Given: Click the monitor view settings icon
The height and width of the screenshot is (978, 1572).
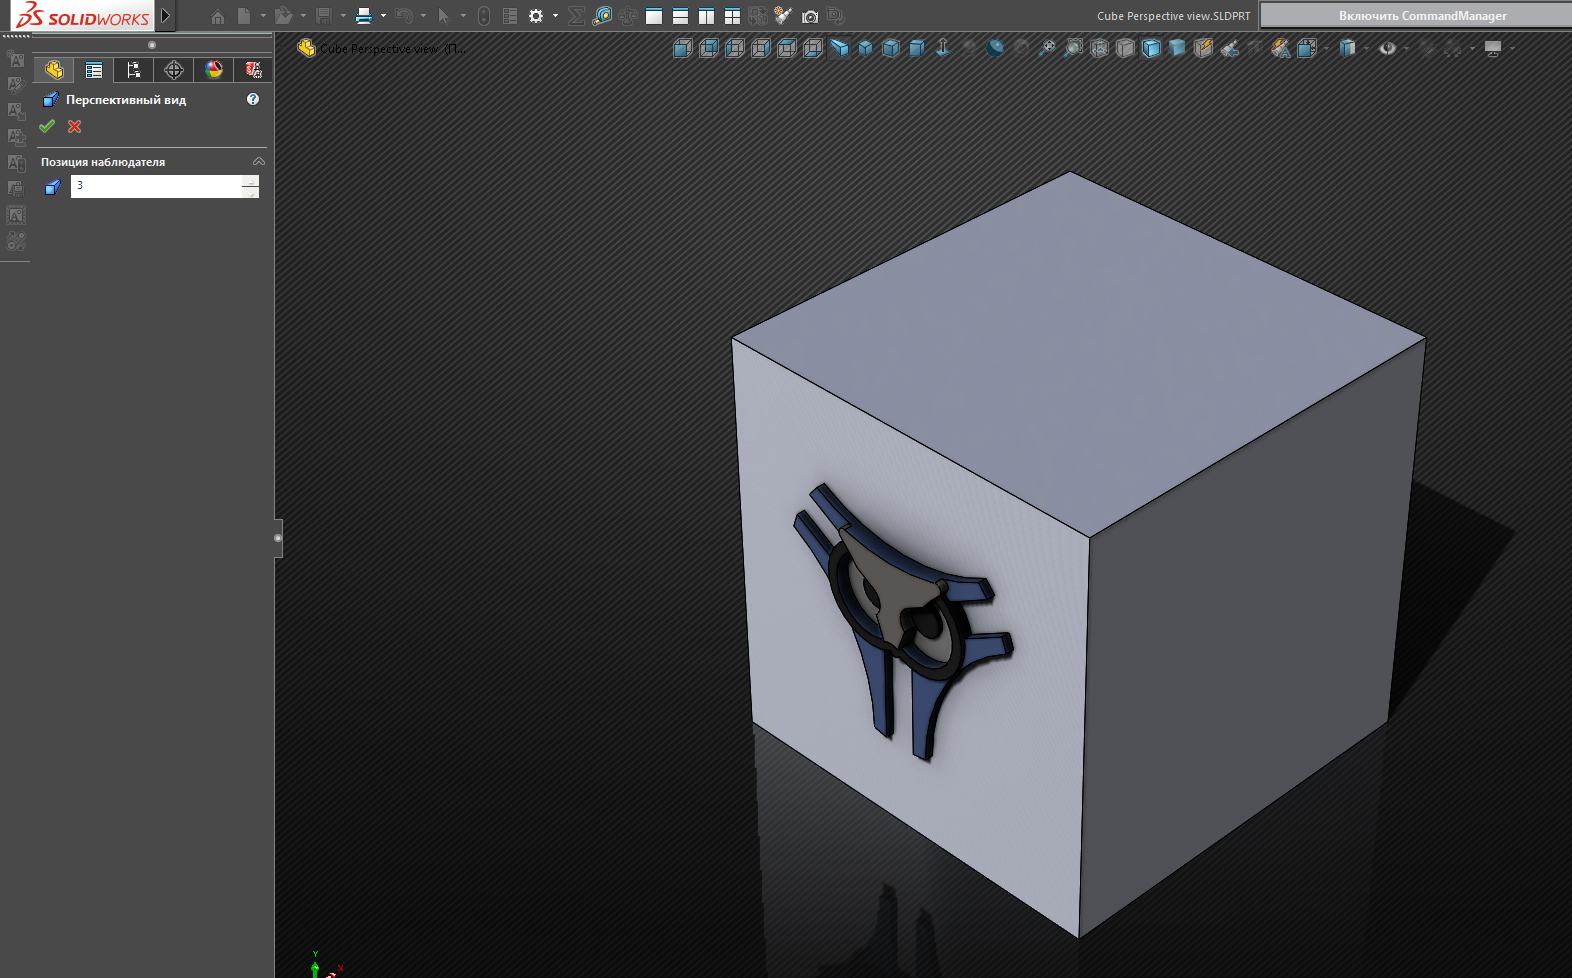Looking at the screenshot, I should 1493,48.
